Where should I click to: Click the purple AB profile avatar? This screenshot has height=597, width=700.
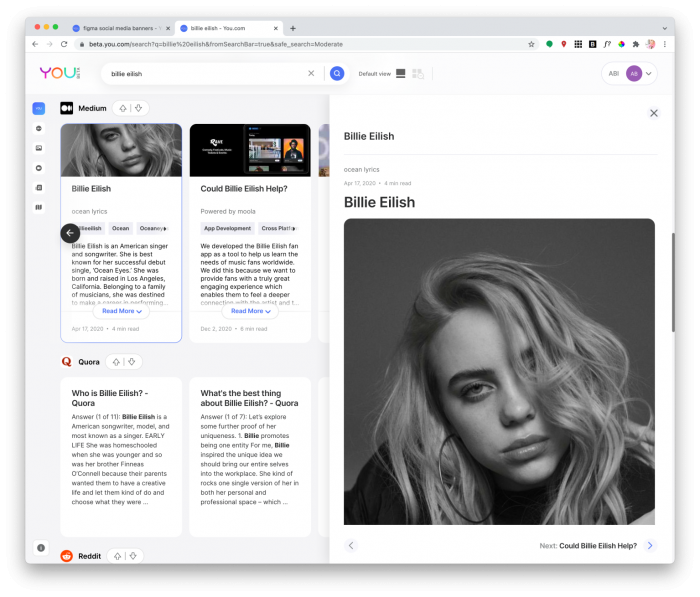coord(634,74)
